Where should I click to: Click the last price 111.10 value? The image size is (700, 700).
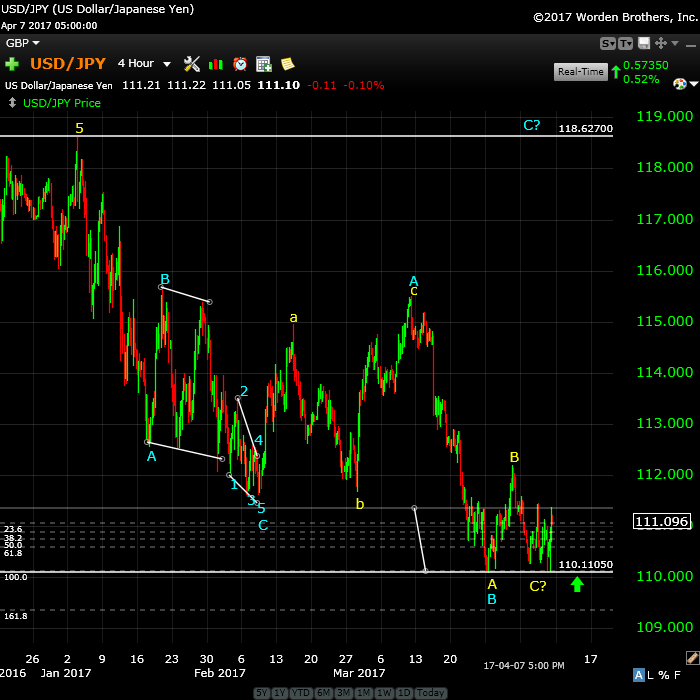pyautogui.click(x=279, y=85)
